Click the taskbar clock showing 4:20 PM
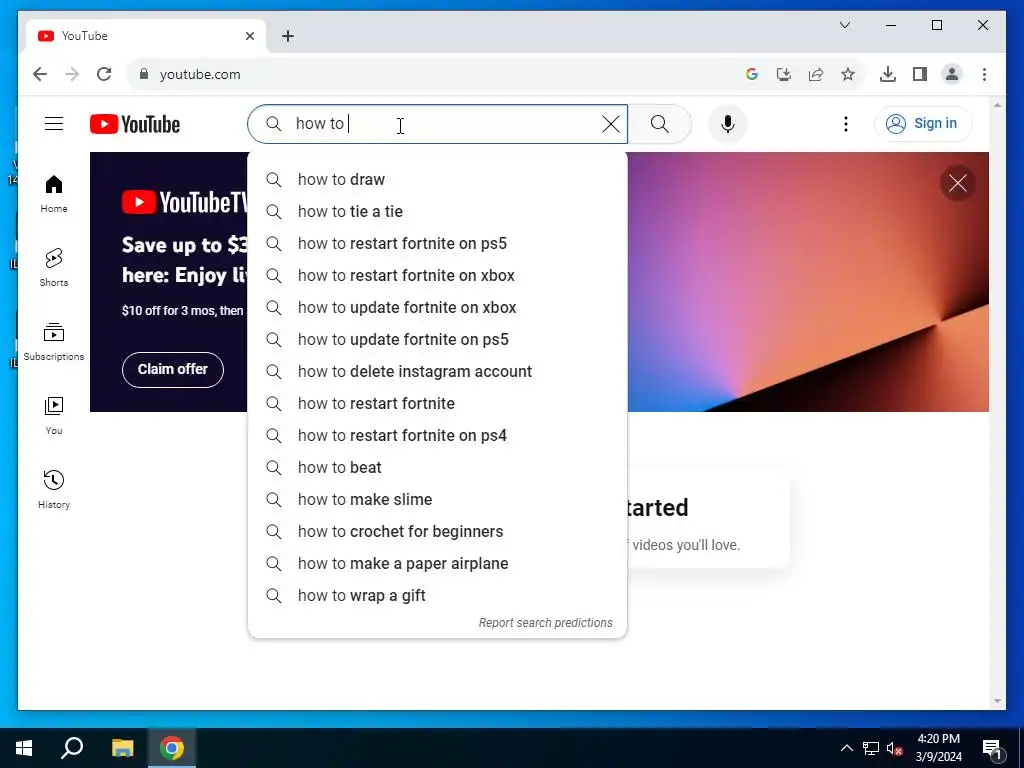Image resolution: width=1024 pixels, height=768 pixels. (938, 748)
